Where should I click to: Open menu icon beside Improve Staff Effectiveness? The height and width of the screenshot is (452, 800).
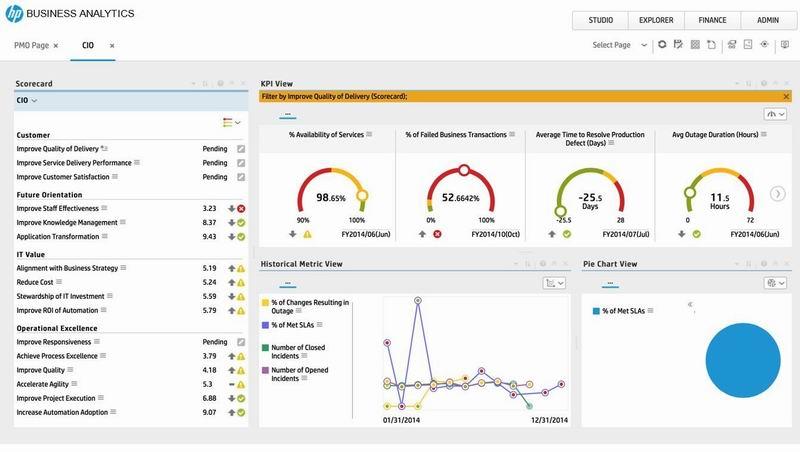coord(104,208)
